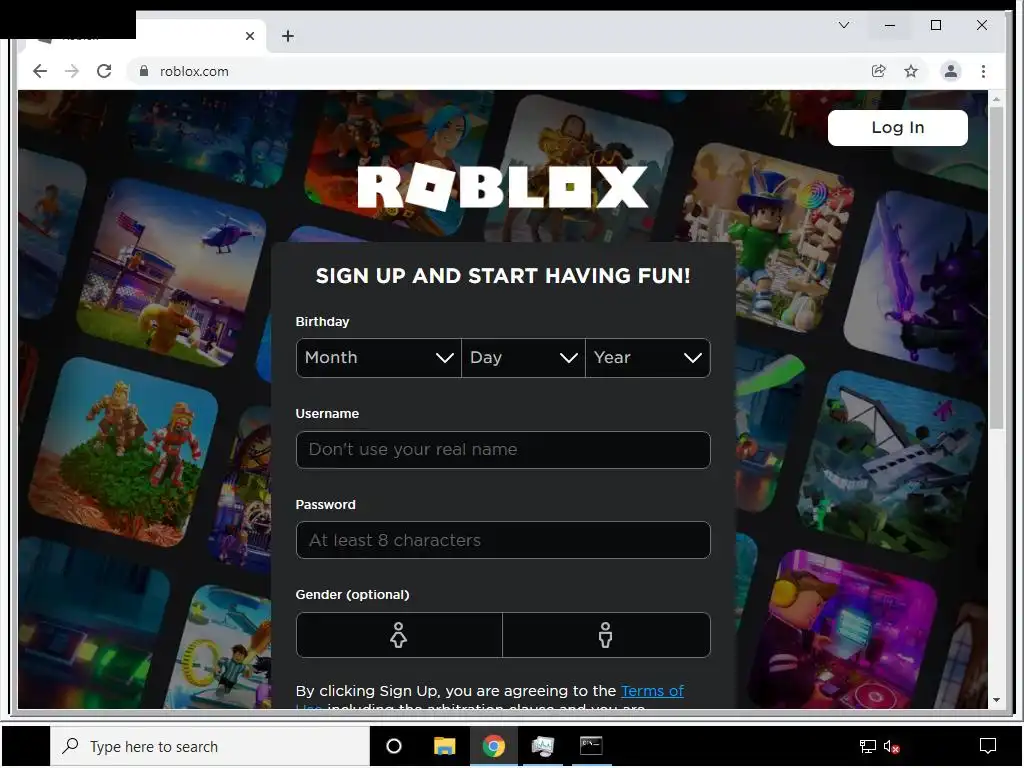Image resolution: width=1024 pixels, height=768 pixels.
Task: Click the page vertical scrollbar thumb
Action: point(996,268)
